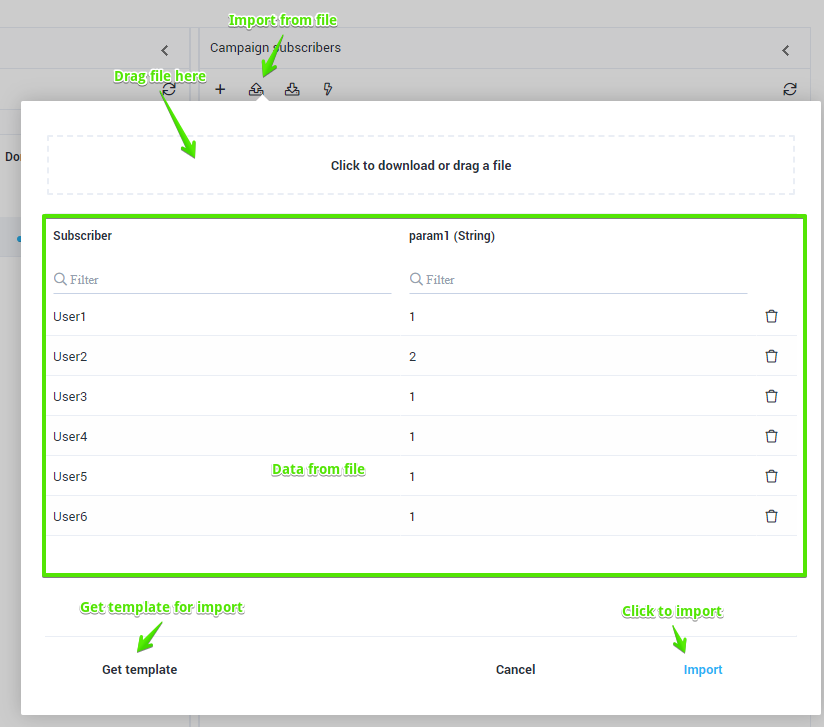Screen dimensions: 824x727
Task: Confirm by clicking the Import button
Action: point(703,670)
